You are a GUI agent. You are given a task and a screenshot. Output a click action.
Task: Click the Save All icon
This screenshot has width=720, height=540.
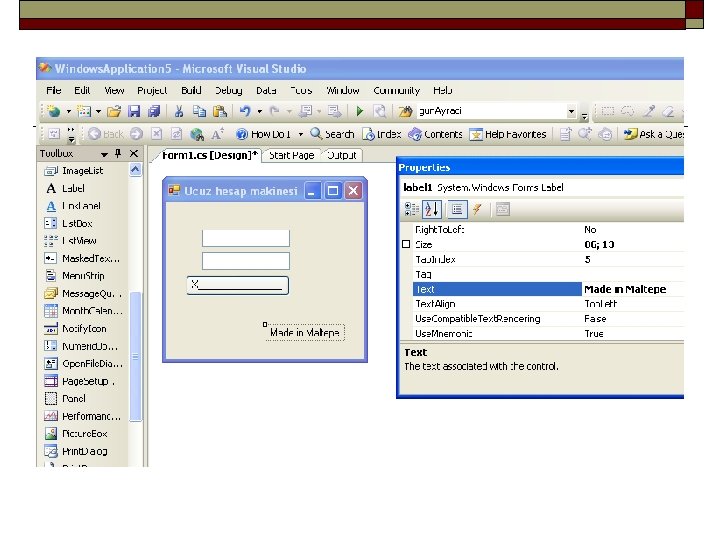154,111
